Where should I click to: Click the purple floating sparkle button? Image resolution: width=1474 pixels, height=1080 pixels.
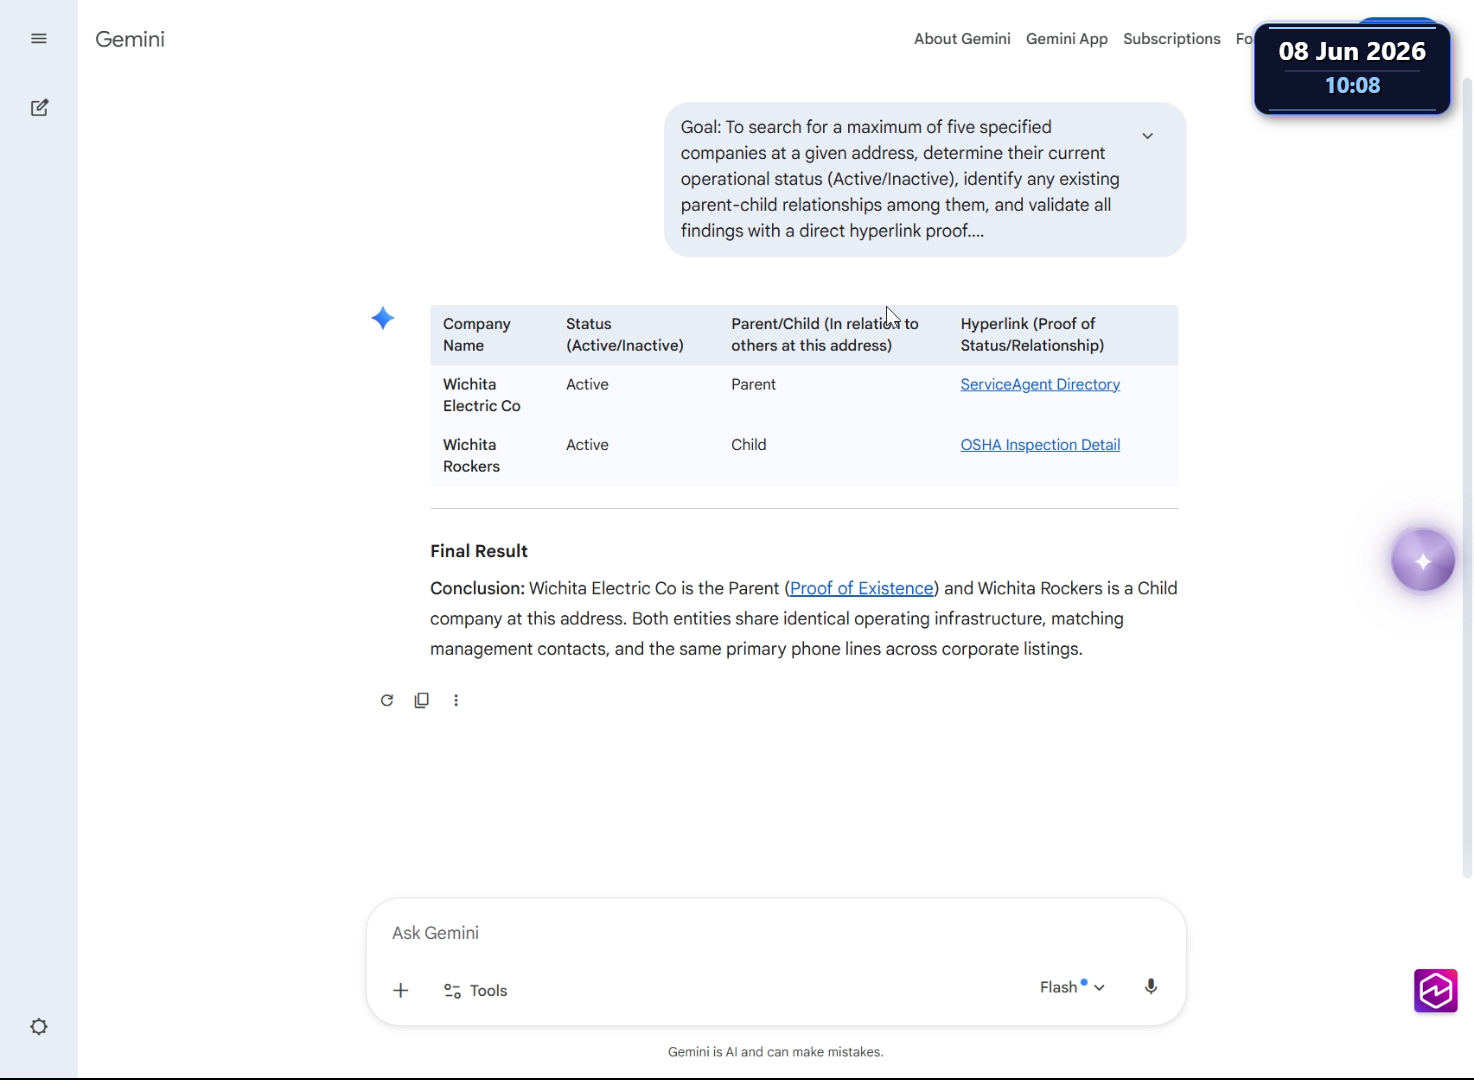point(1423,561)
